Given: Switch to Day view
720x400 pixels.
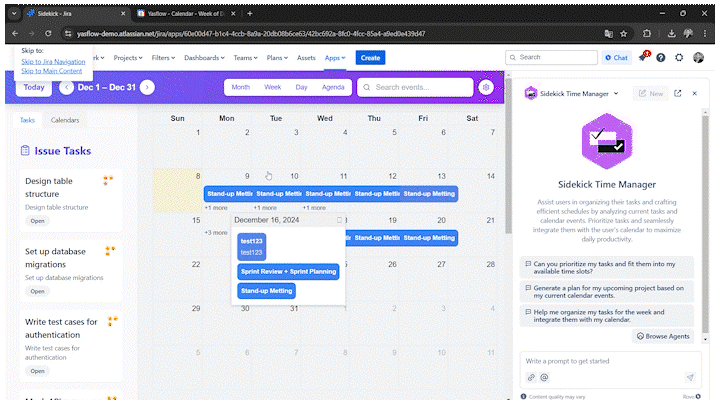Looking at the screenshot, I should (301, 87).
